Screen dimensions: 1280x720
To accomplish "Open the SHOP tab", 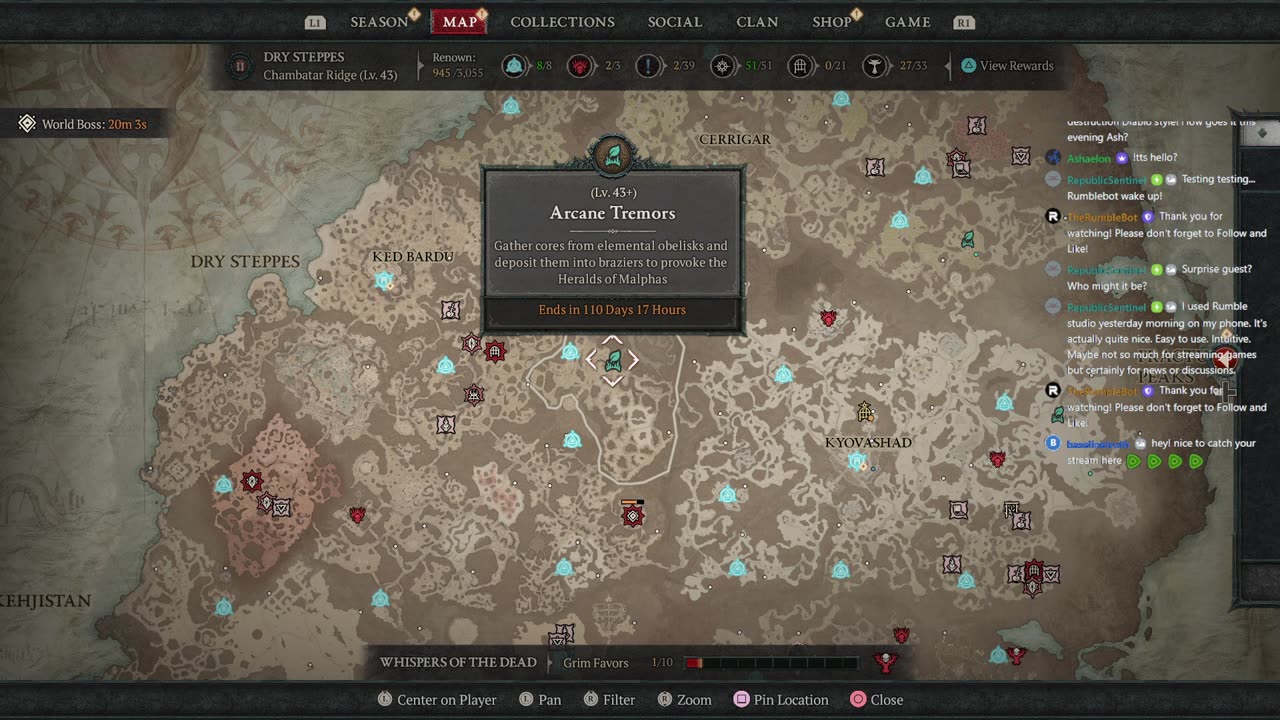I will click(x=831, y=22).
